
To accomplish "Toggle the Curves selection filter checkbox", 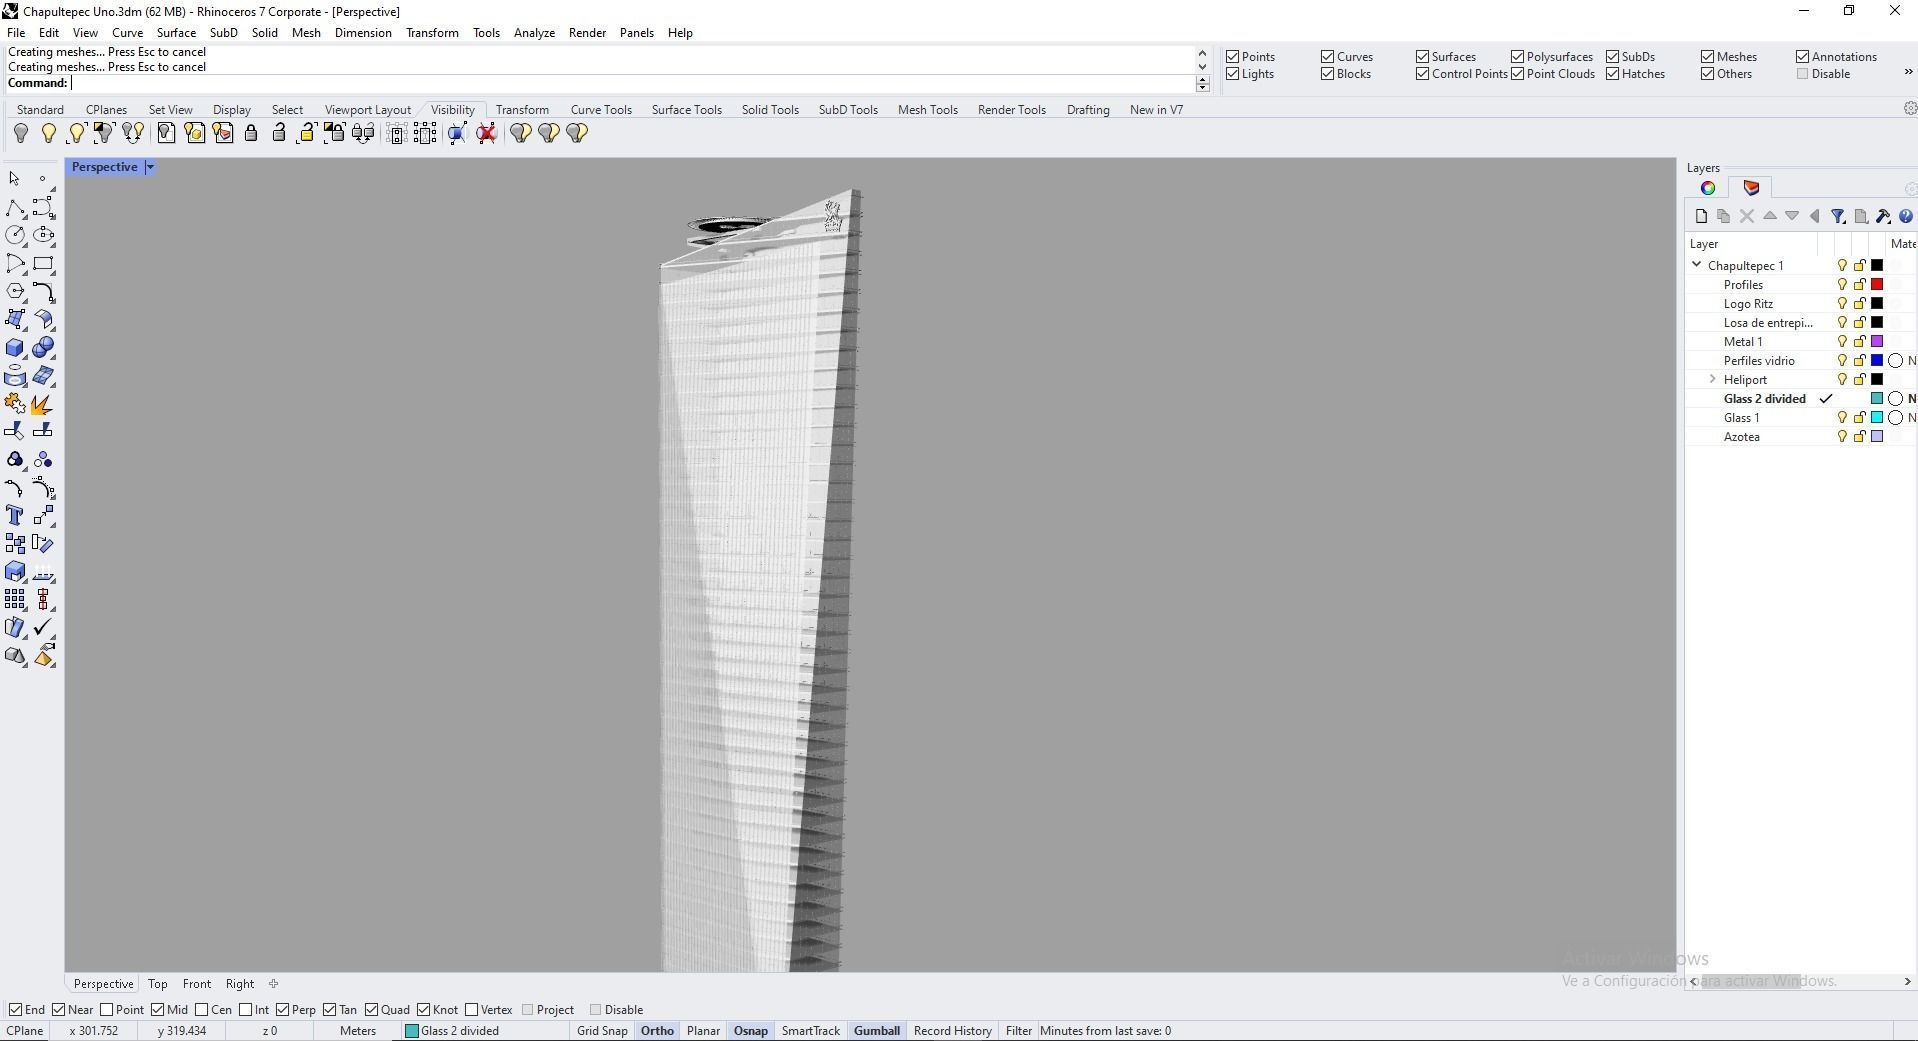I will (x=1328, y=57).
